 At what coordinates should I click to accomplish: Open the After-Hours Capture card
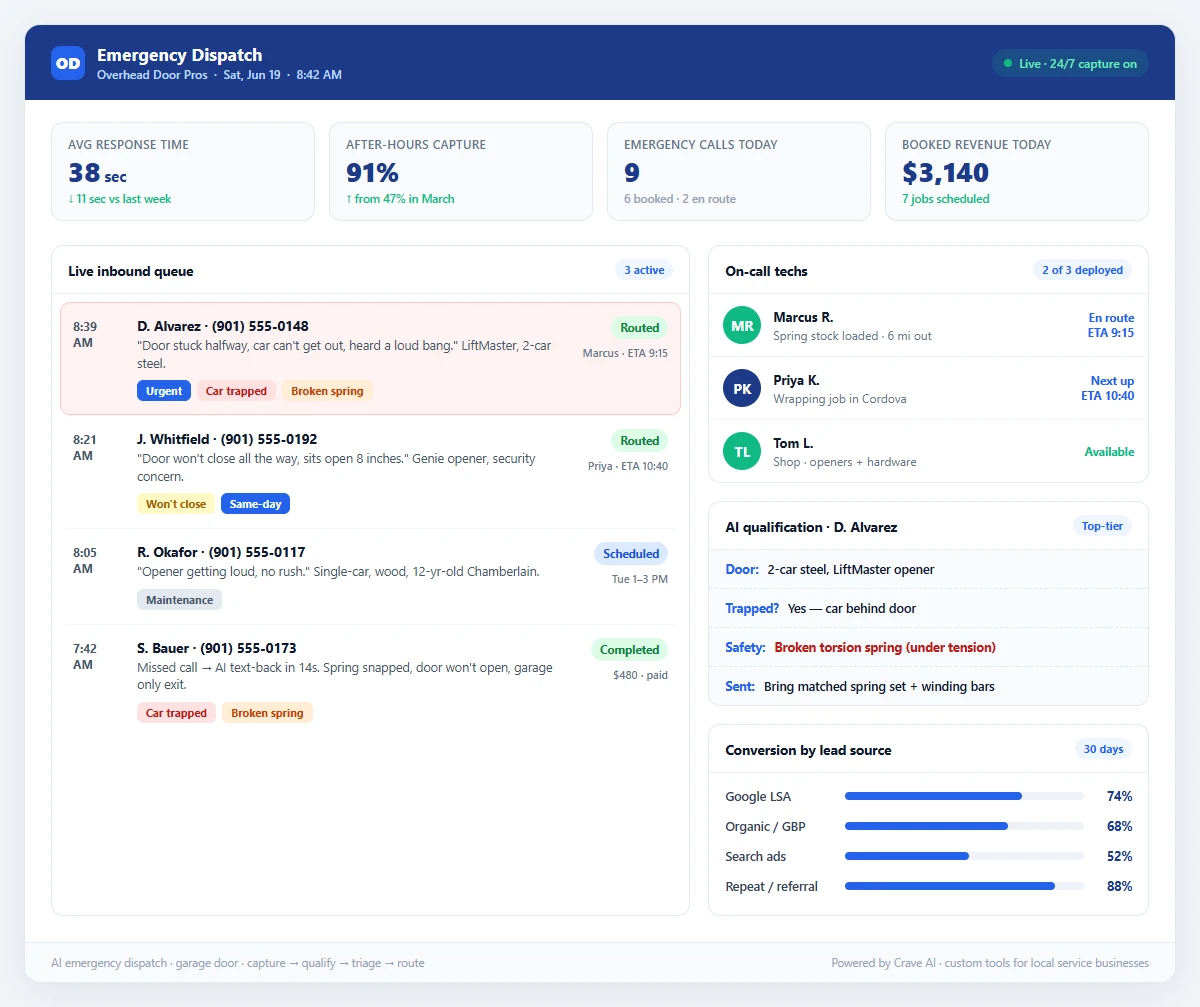click(x=461, y=171)
